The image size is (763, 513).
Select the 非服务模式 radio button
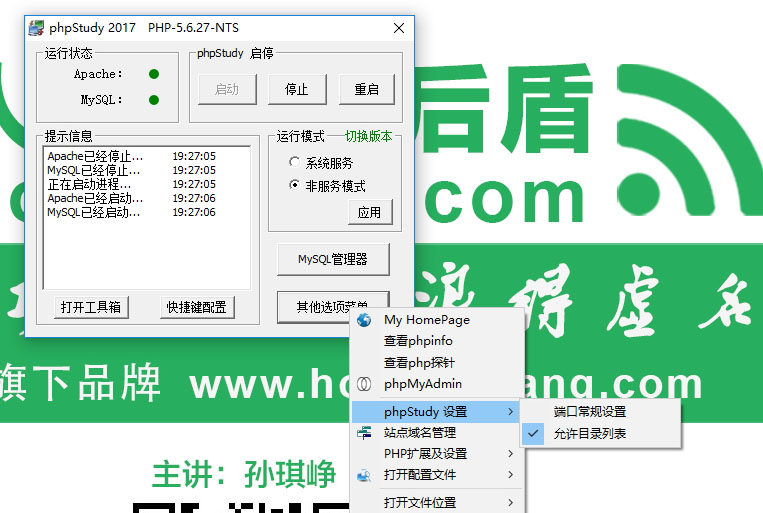point(294,185)
